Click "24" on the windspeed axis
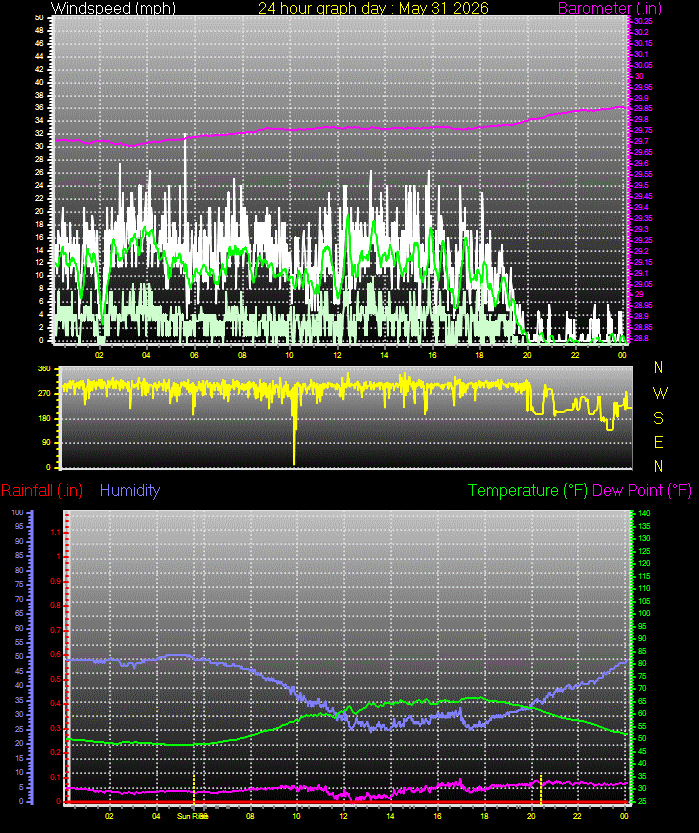 click(x=39, y=185)
